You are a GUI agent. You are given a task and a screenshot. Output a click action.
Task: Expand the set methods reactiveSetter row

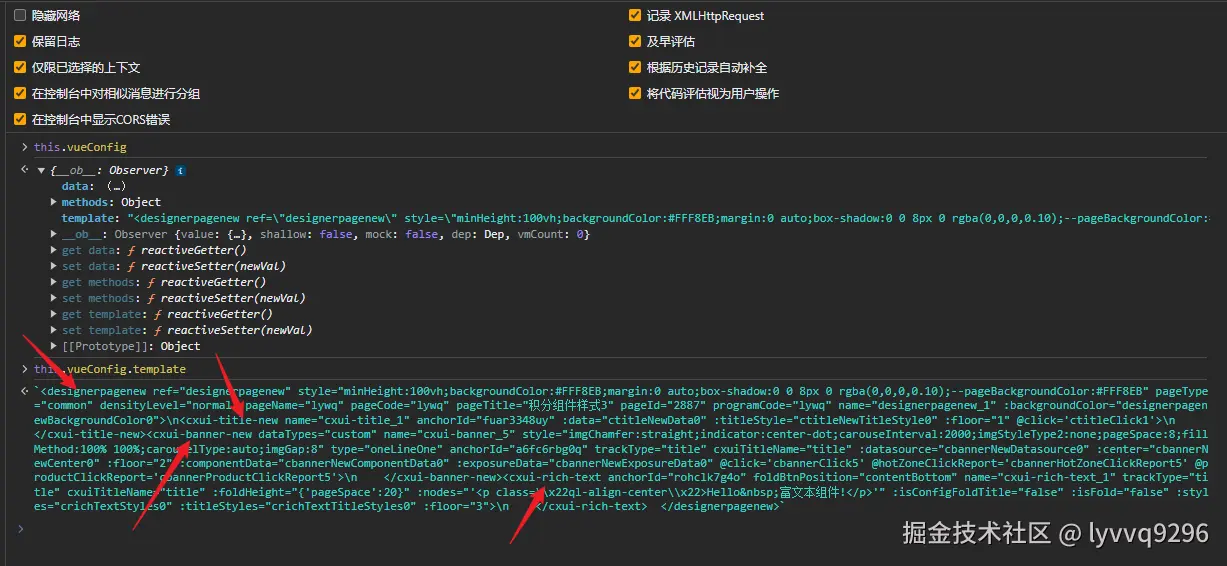coord(53,298)
